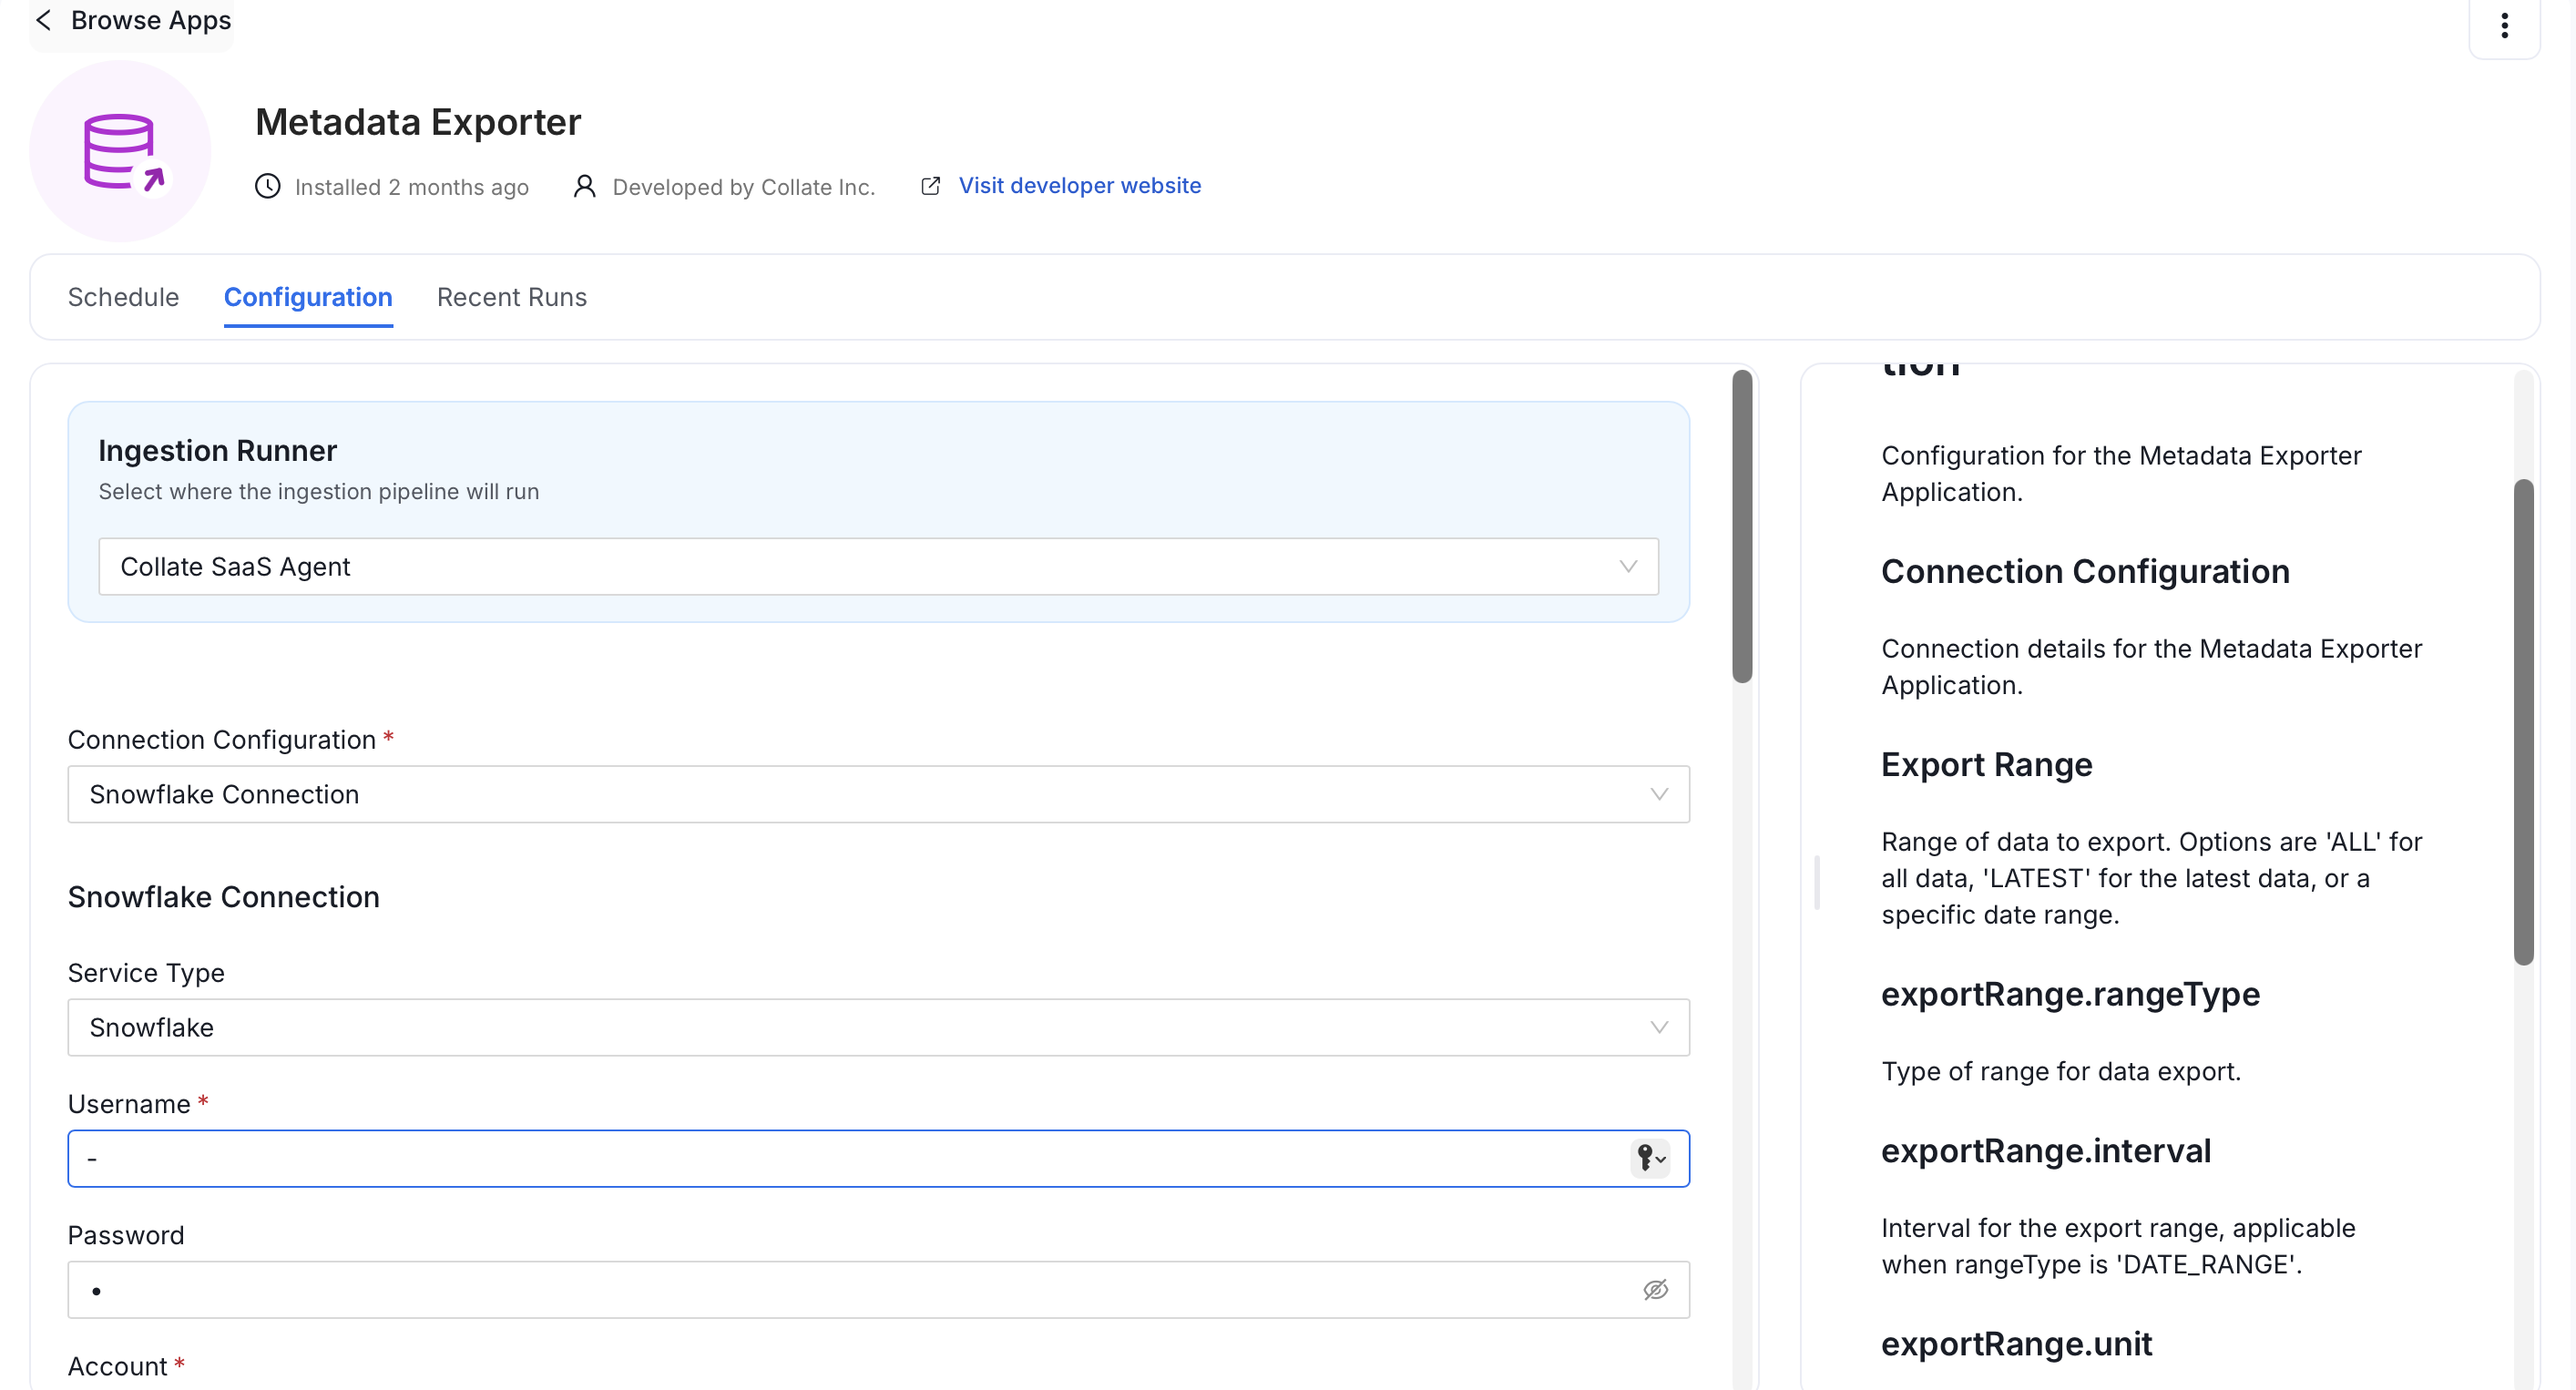Image resolution: width=2576 pixels, height=1390 pixels.
Task: Click Interval for the export range paragraph
Action: (2118, 1246)
